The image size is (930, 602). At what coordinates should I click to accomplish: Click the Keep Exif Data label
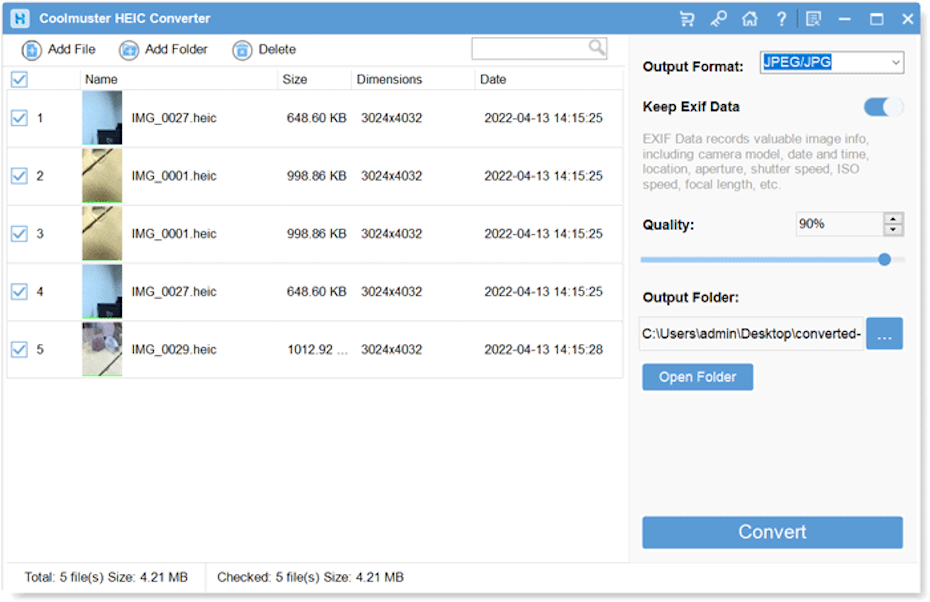pyautogui.click(x=691, y=107)
